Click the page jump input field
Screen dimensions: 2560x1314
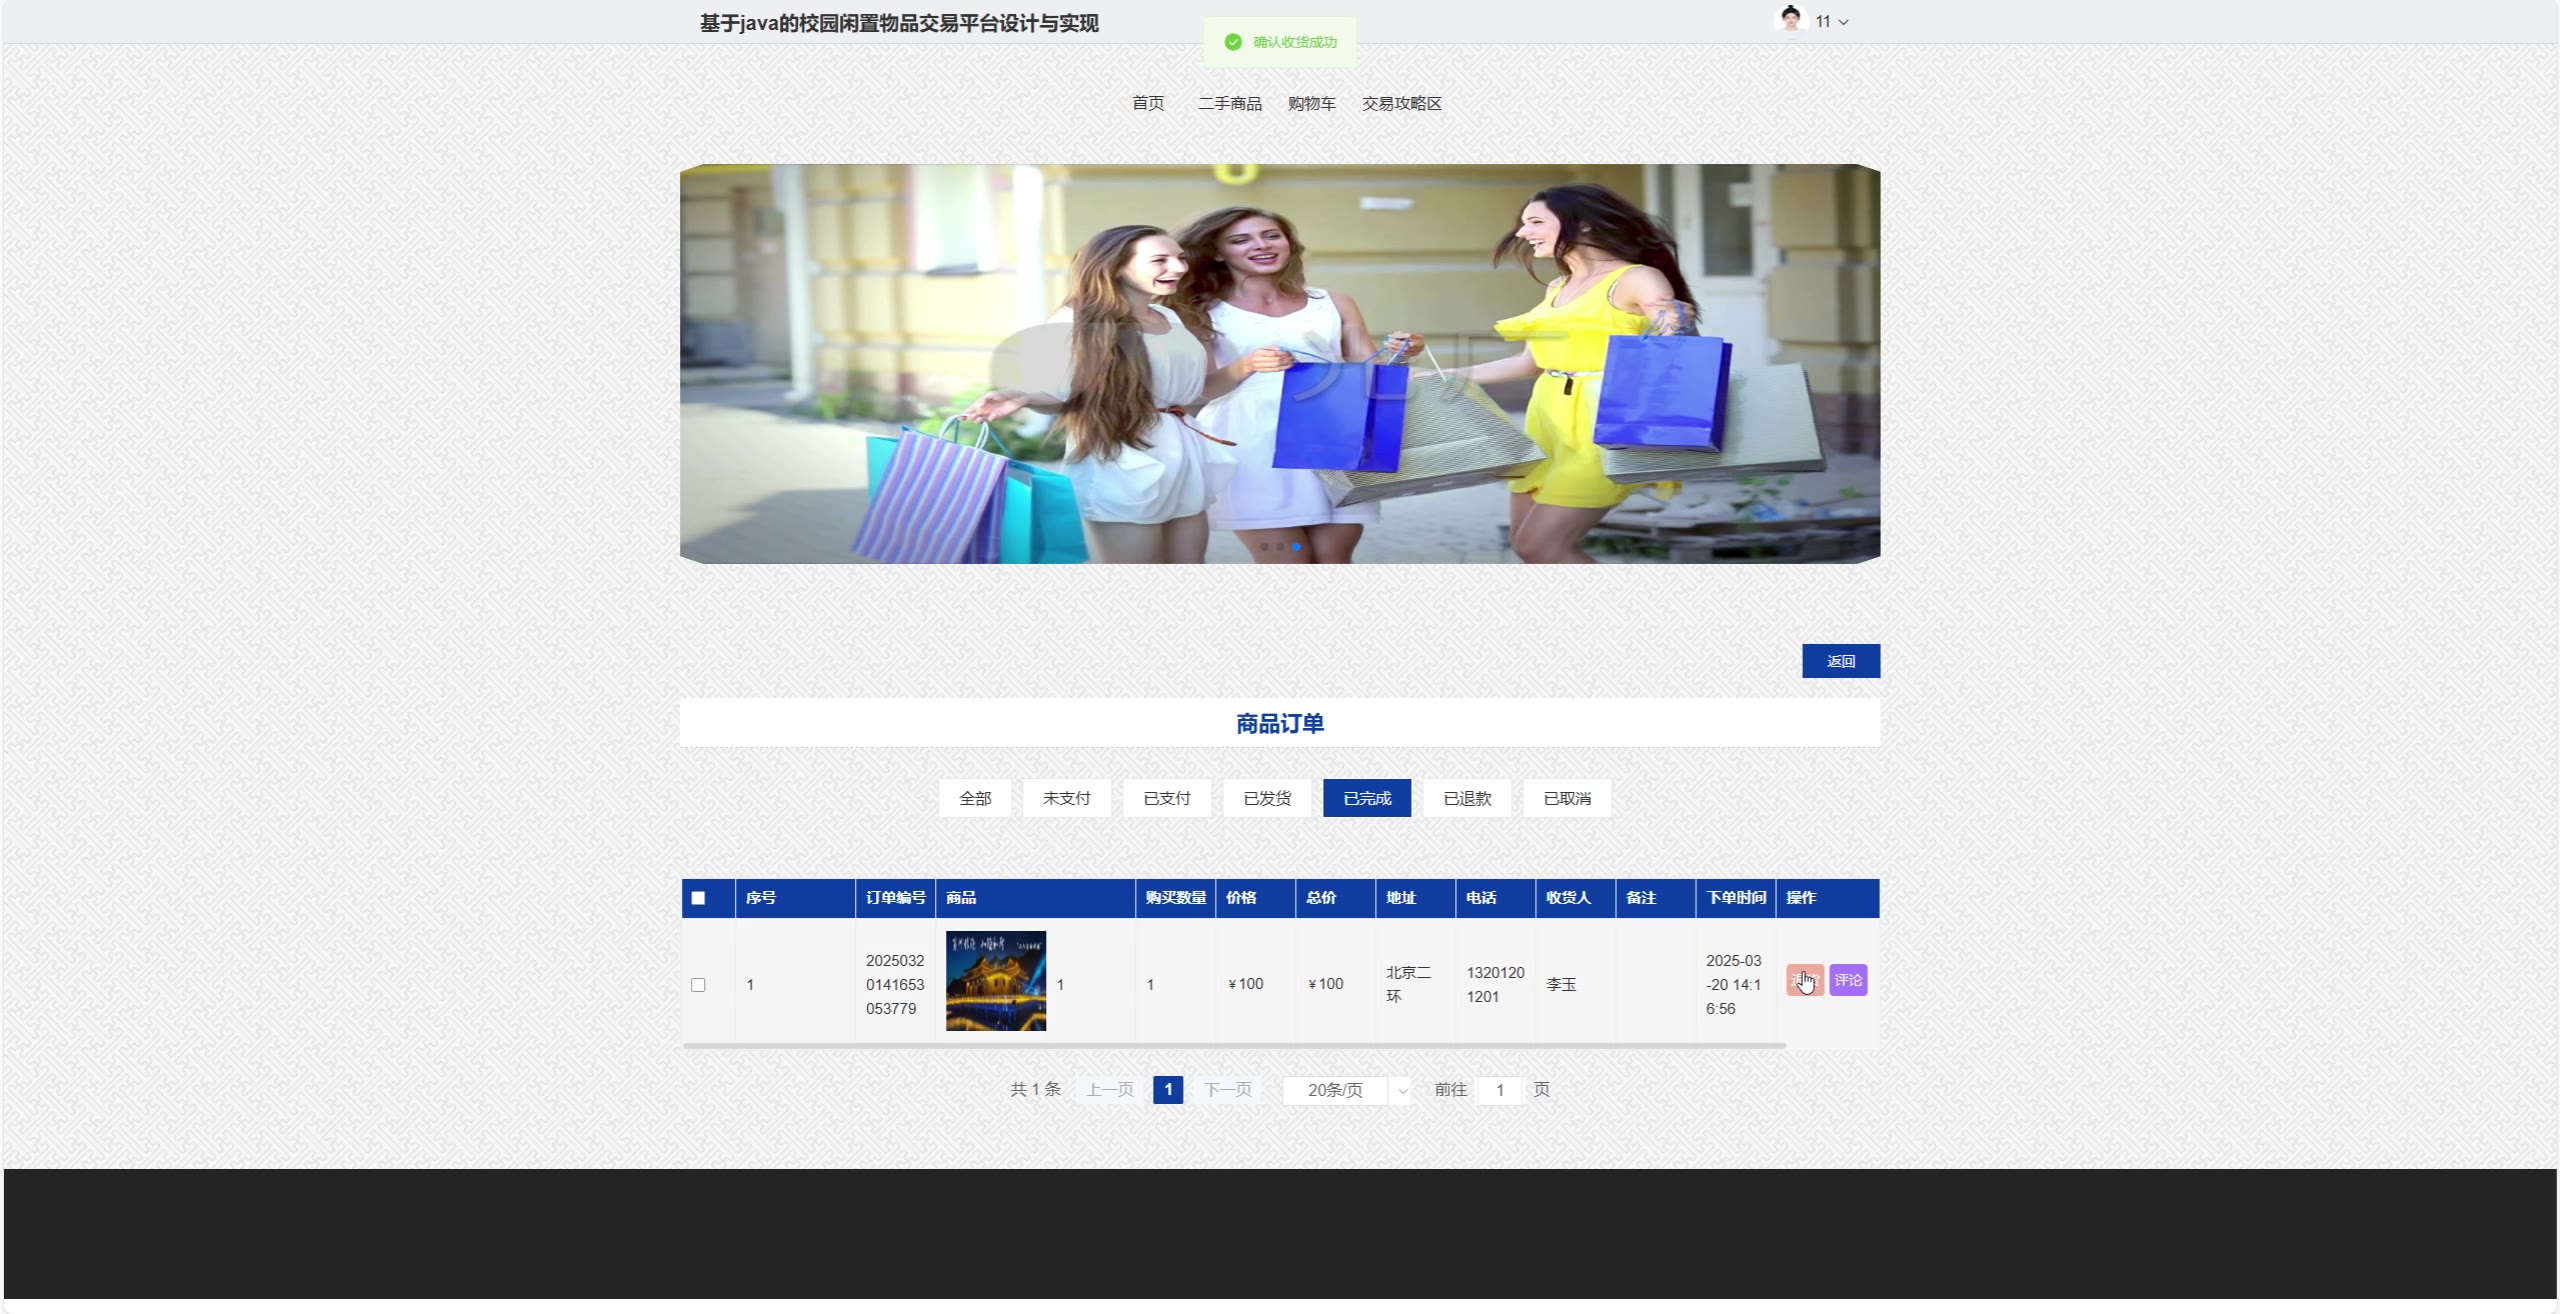pyautogui.click(x=1499, y=1090)
